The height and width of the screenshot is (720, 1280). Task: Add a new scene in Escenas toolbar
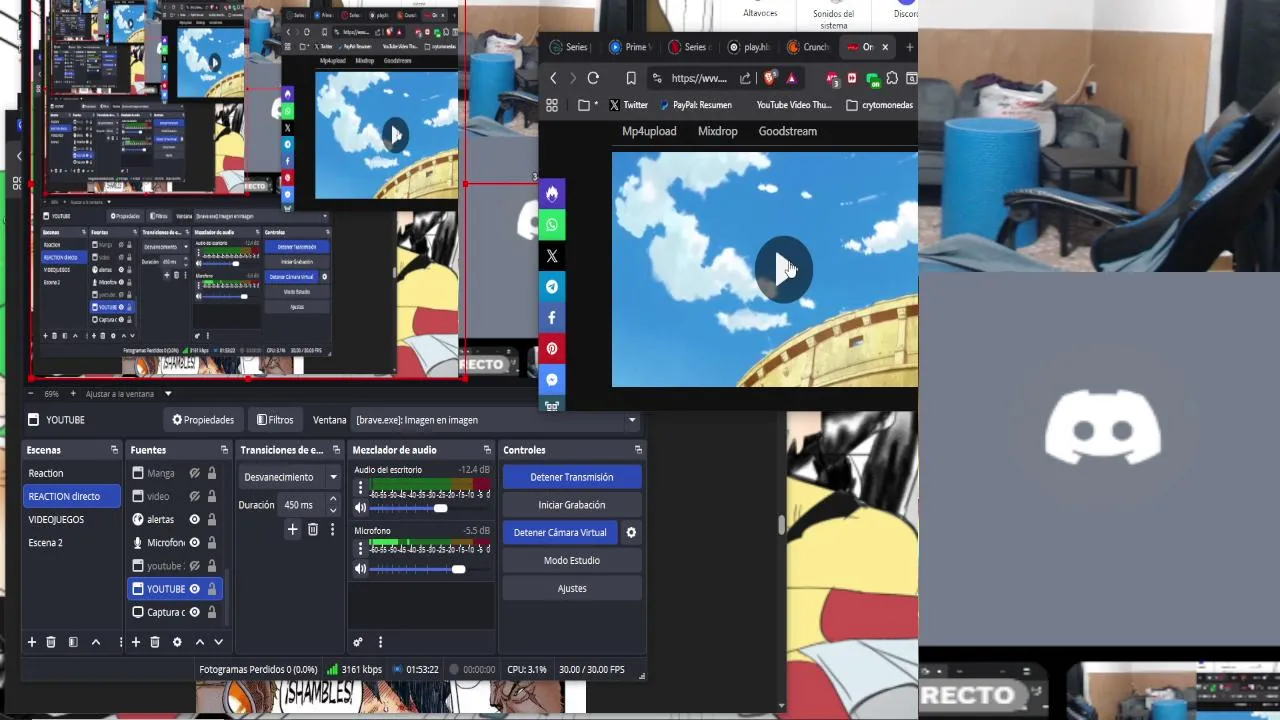31,642
